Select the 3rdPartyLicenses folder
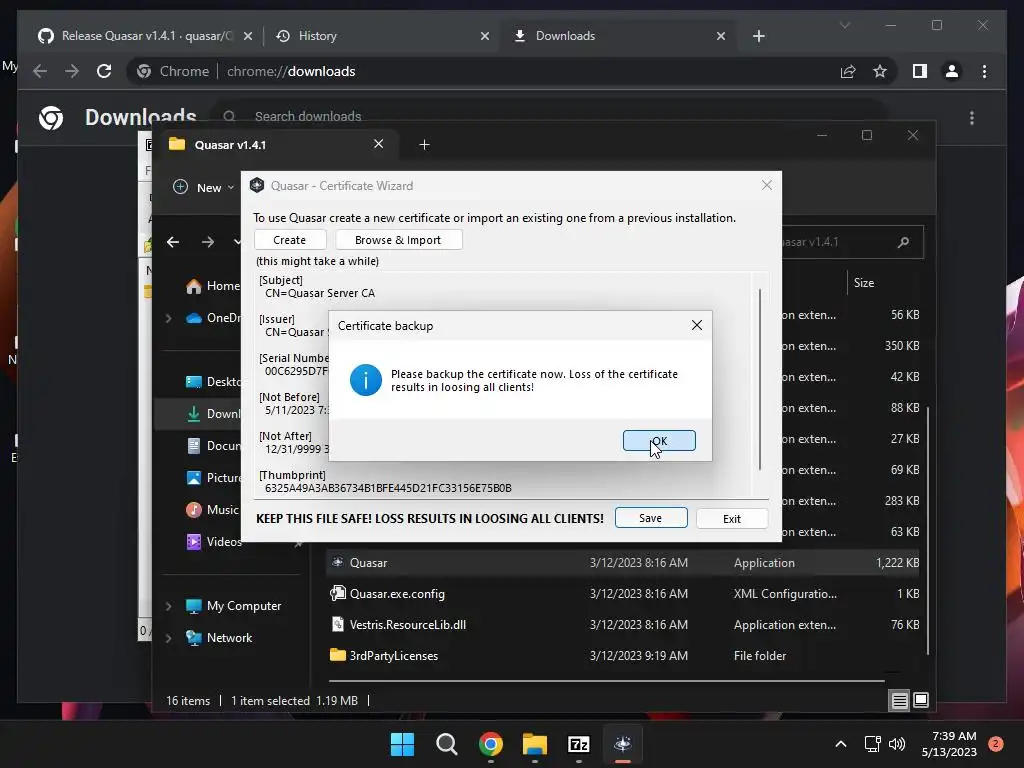This screenshot has height=768, width=1024. tap(622, 656)
